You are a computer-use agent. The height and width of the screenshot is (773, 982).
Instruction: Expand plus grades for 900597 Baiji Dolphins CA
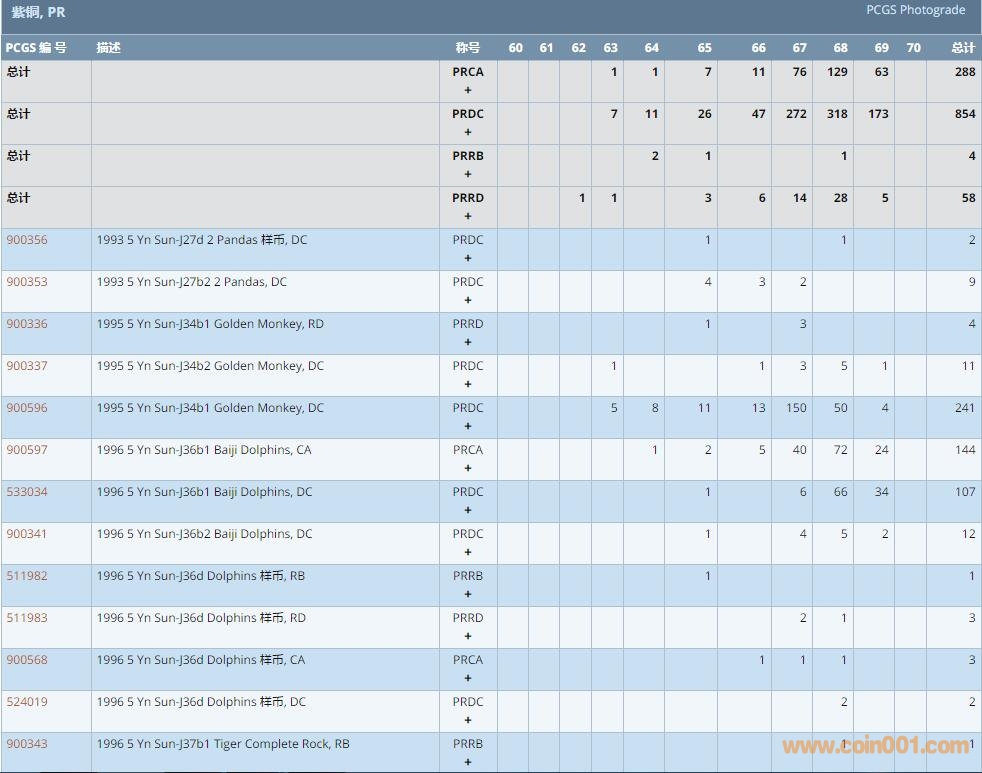(468, 468)
